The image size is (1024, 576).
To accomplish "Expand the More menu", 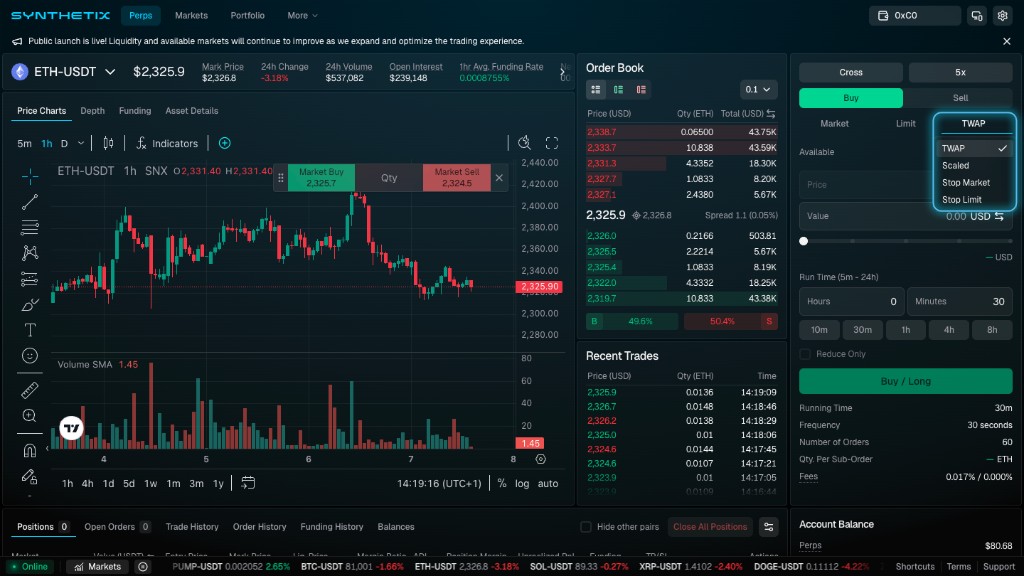I will click(x=302, y=16).
